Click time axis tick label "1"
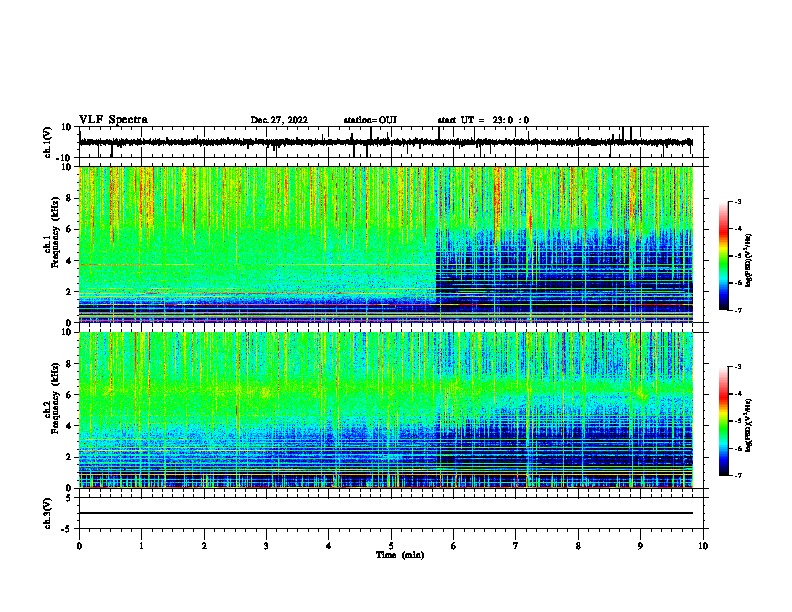This screenshot has height=612, width=792. click(x=141, y=546)
